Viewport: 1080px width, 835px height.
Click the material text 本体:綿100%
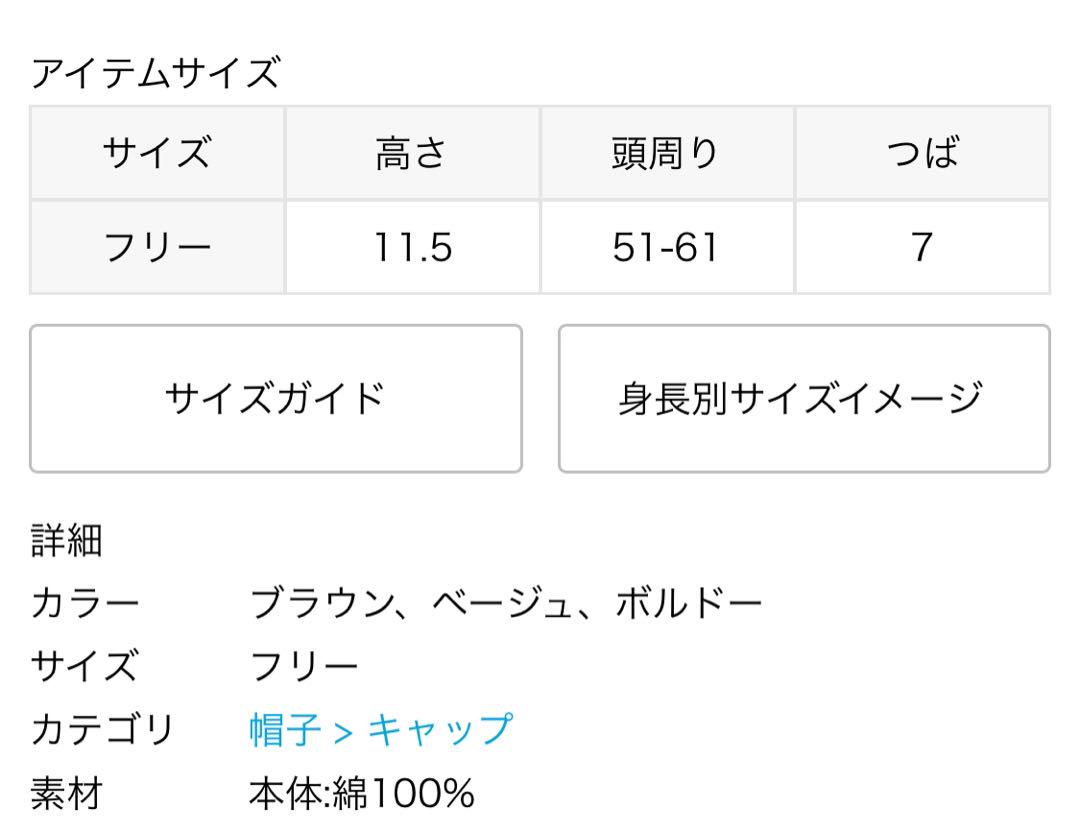362,793
